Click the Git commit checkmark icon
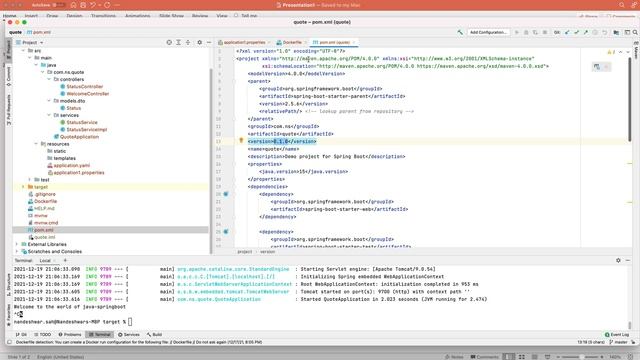The width and height of the screenshot is (640, 360). click(576, 32)
